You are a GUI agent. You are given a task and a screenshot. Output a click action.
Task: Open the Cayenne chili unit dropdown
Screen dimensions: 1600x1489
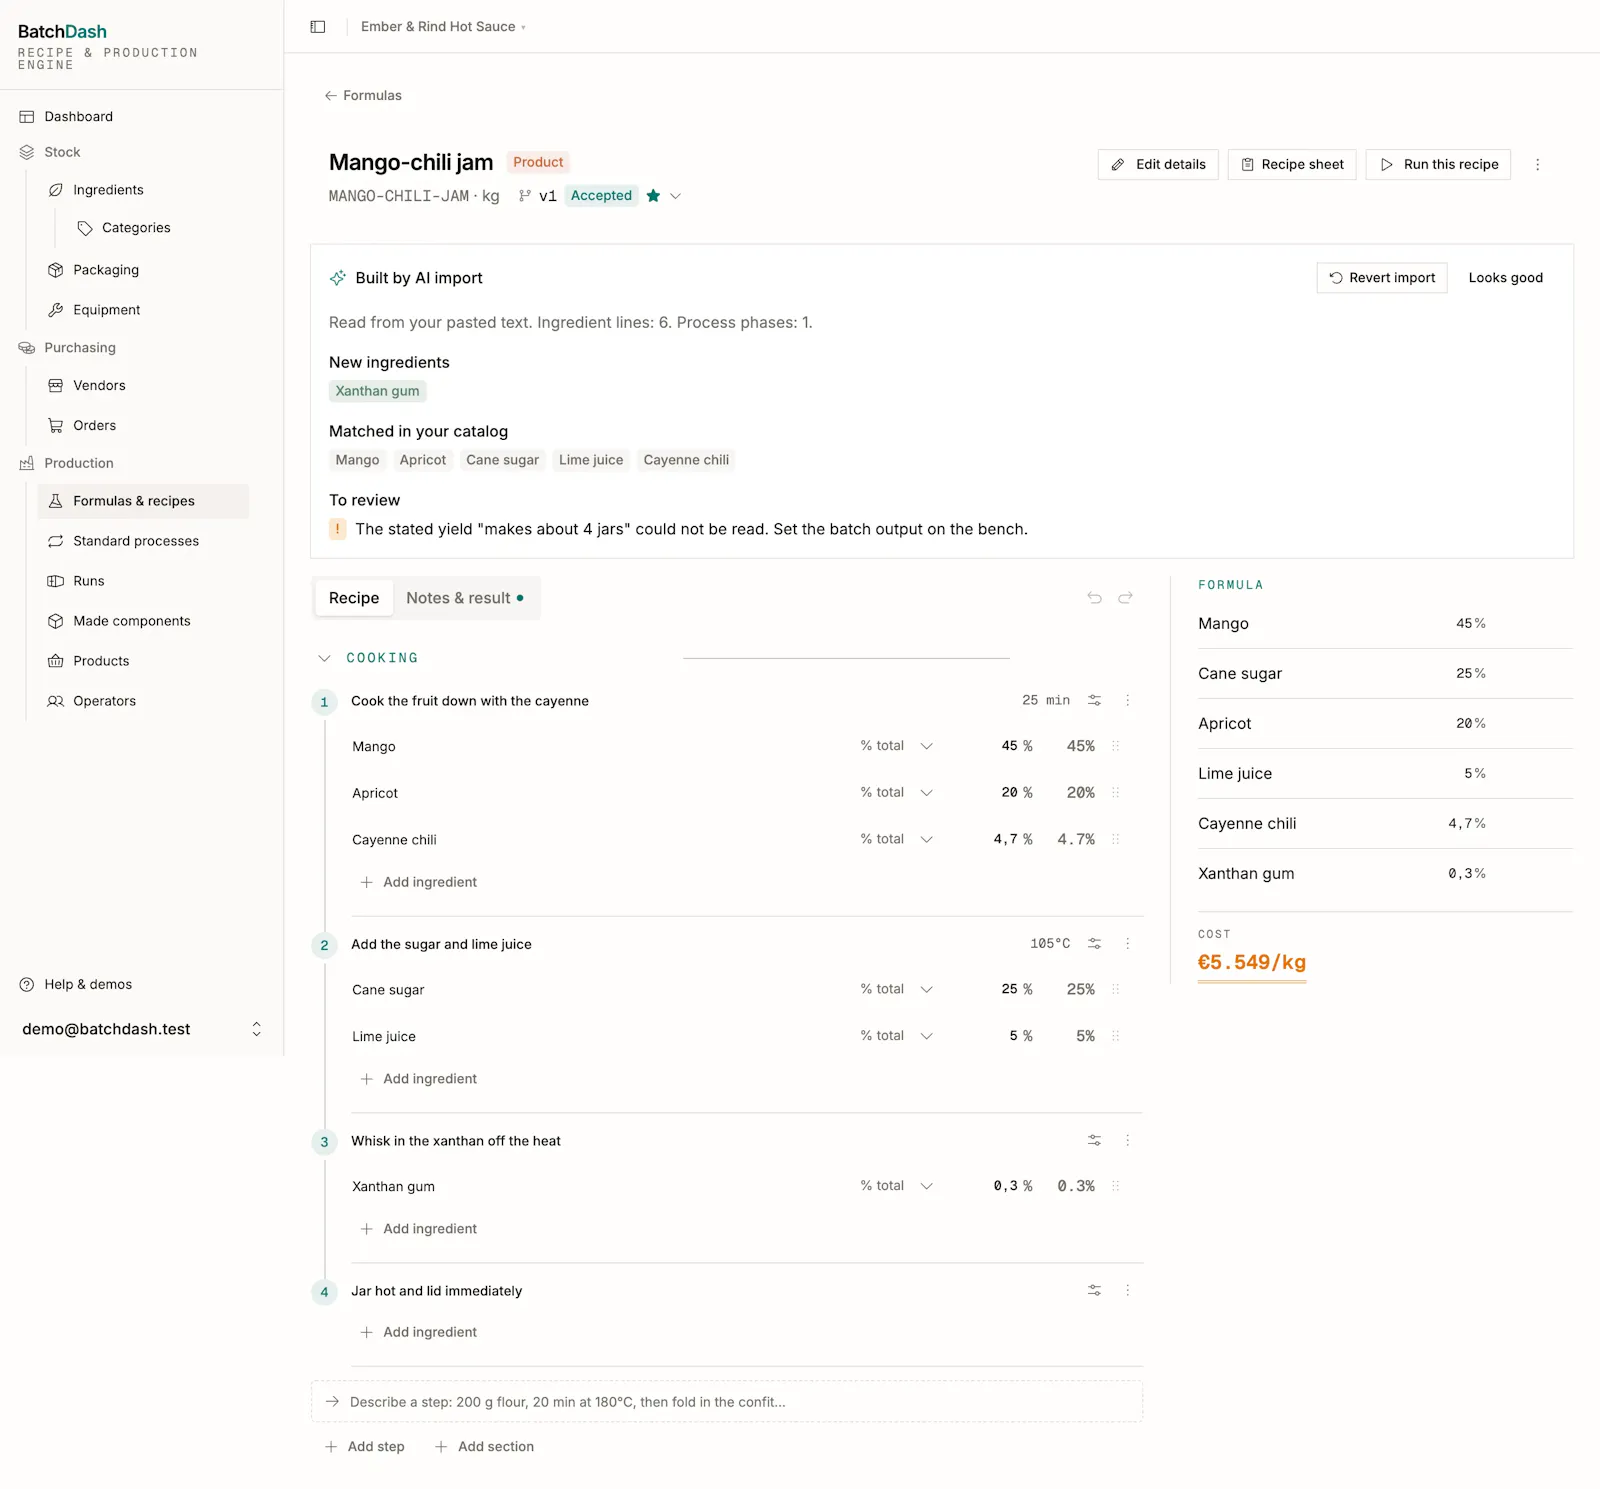[897, 840]
